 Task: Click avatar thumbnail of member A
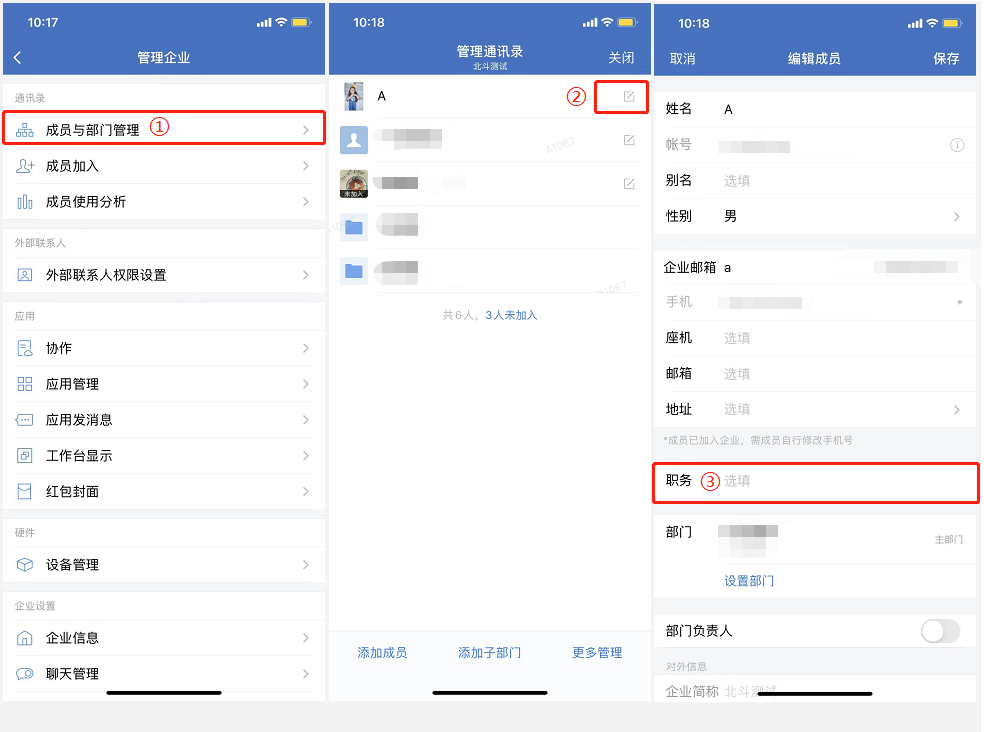coord(354,97)
